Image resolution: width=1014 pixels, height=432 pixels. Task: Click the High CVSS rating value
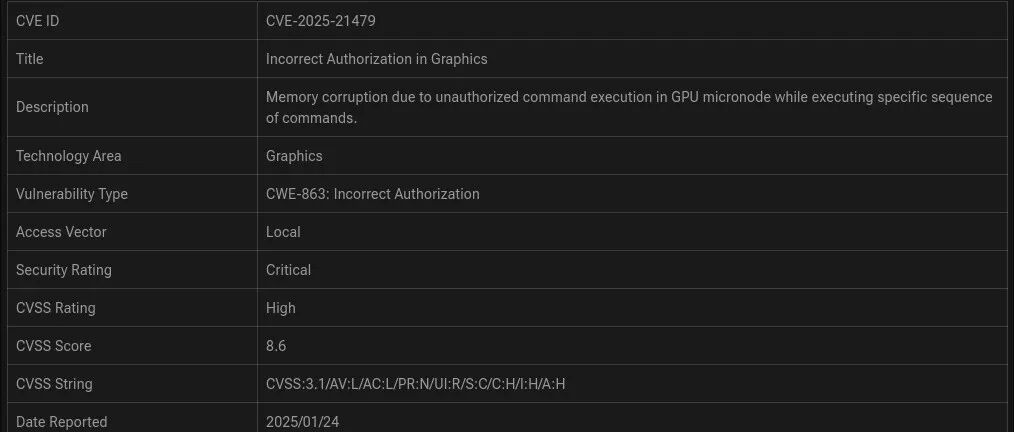[x=281, y=308]
